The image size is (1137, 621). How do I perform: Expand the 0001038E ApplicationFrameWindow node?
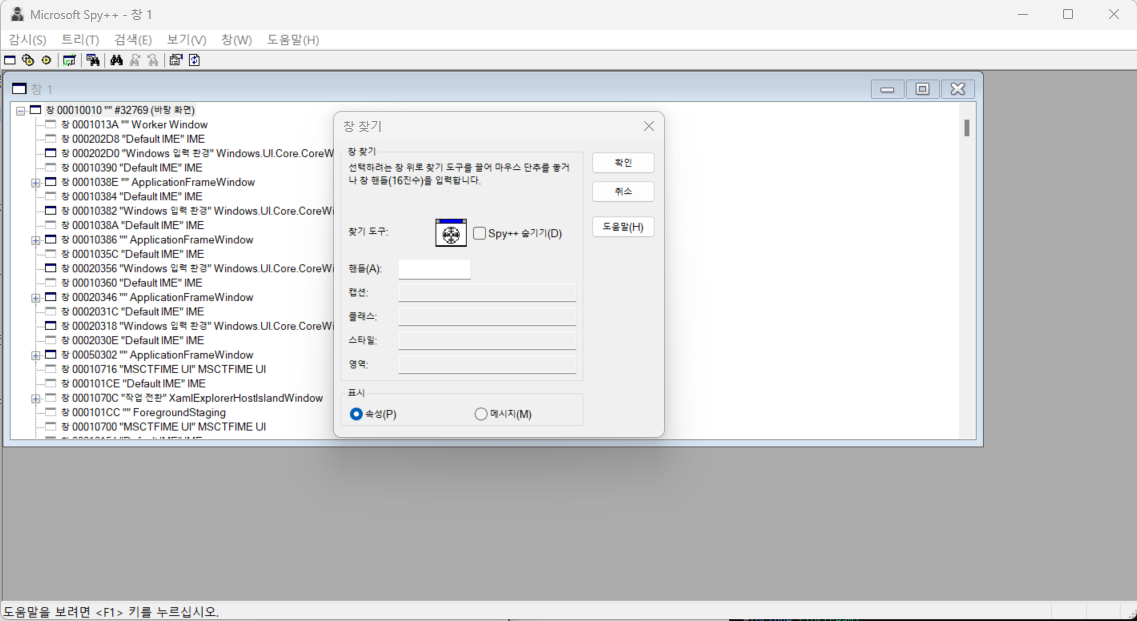pos(36,183)
